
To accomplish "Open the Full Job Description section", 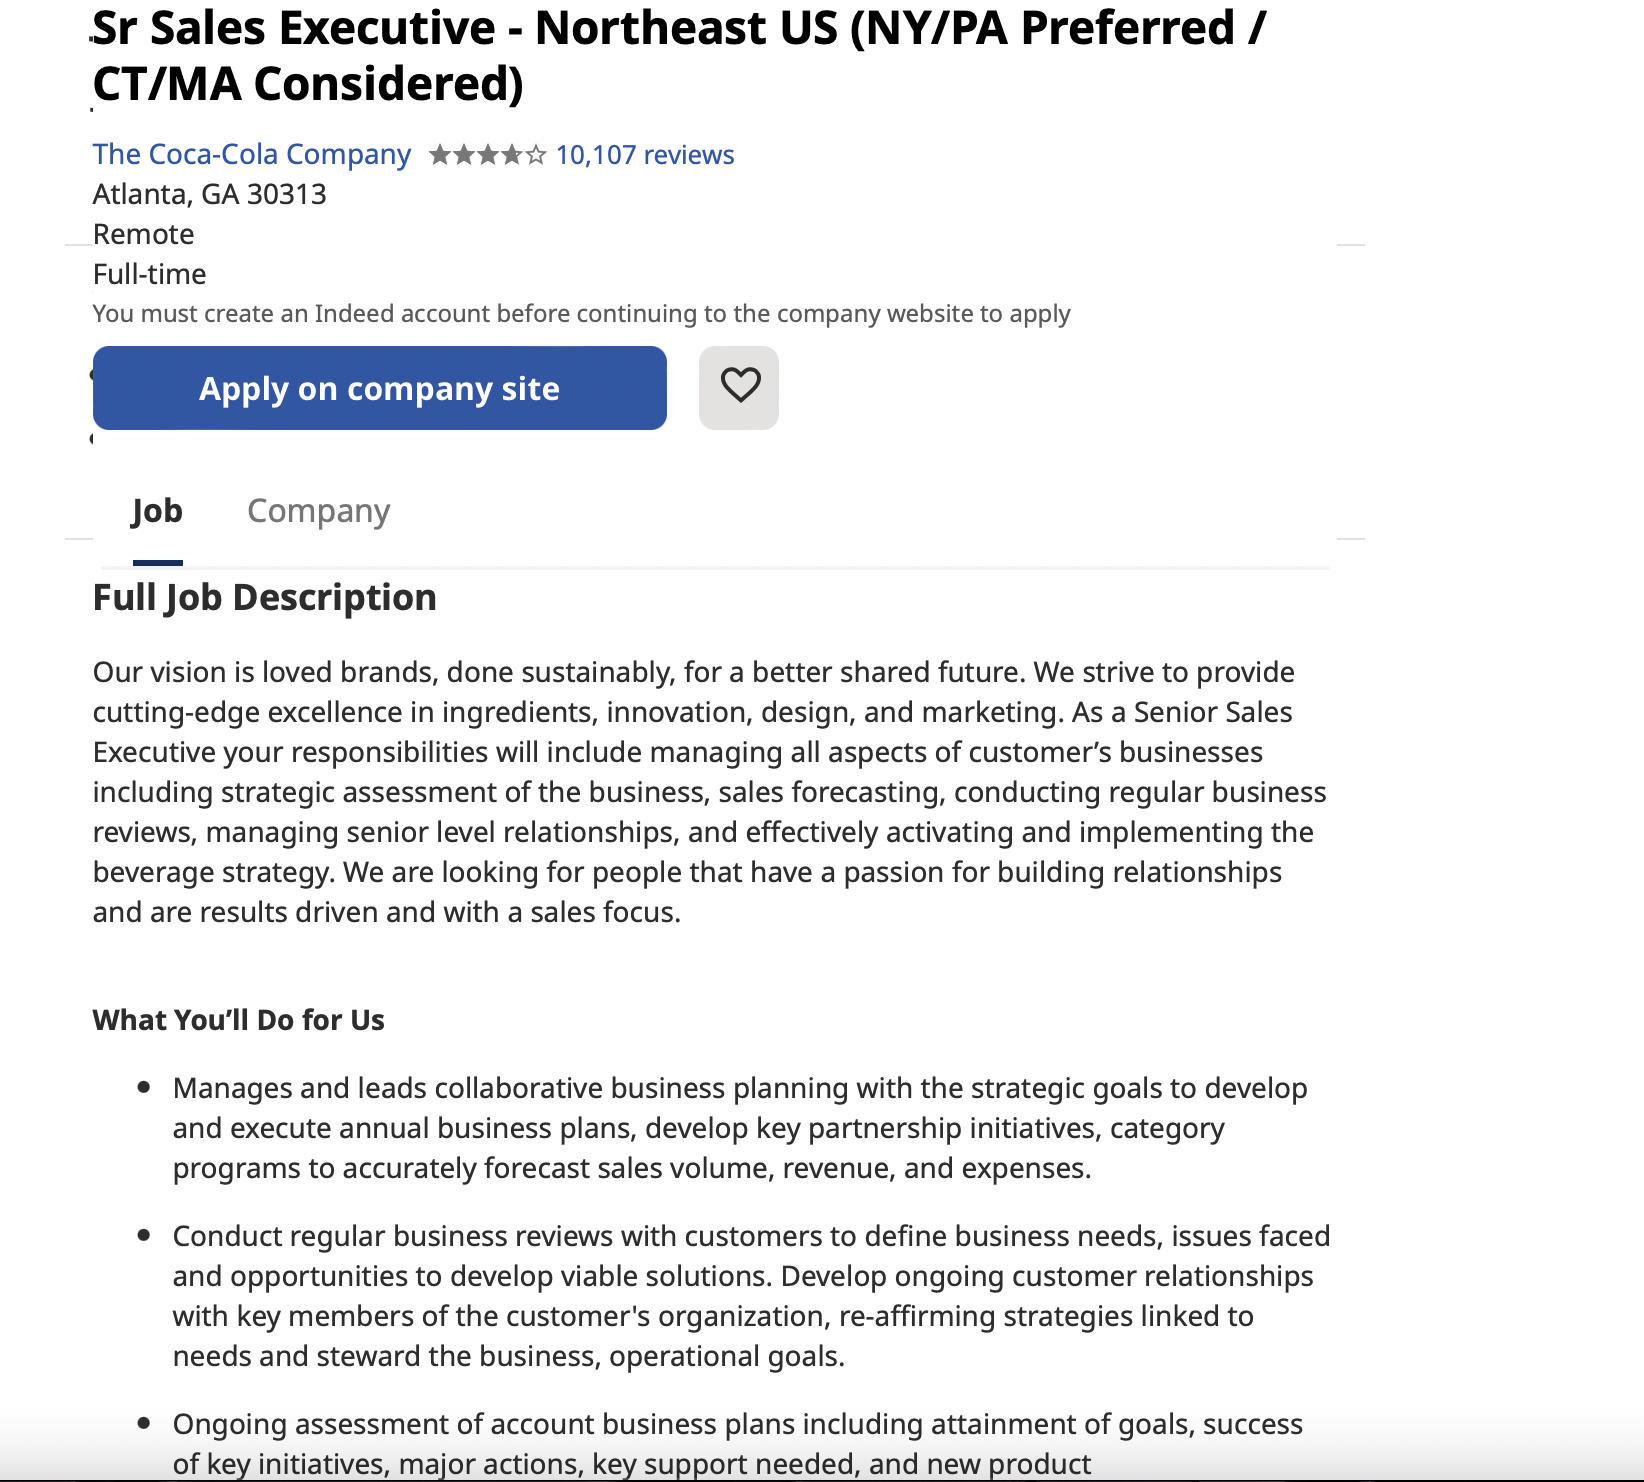I will pos(264,596).
